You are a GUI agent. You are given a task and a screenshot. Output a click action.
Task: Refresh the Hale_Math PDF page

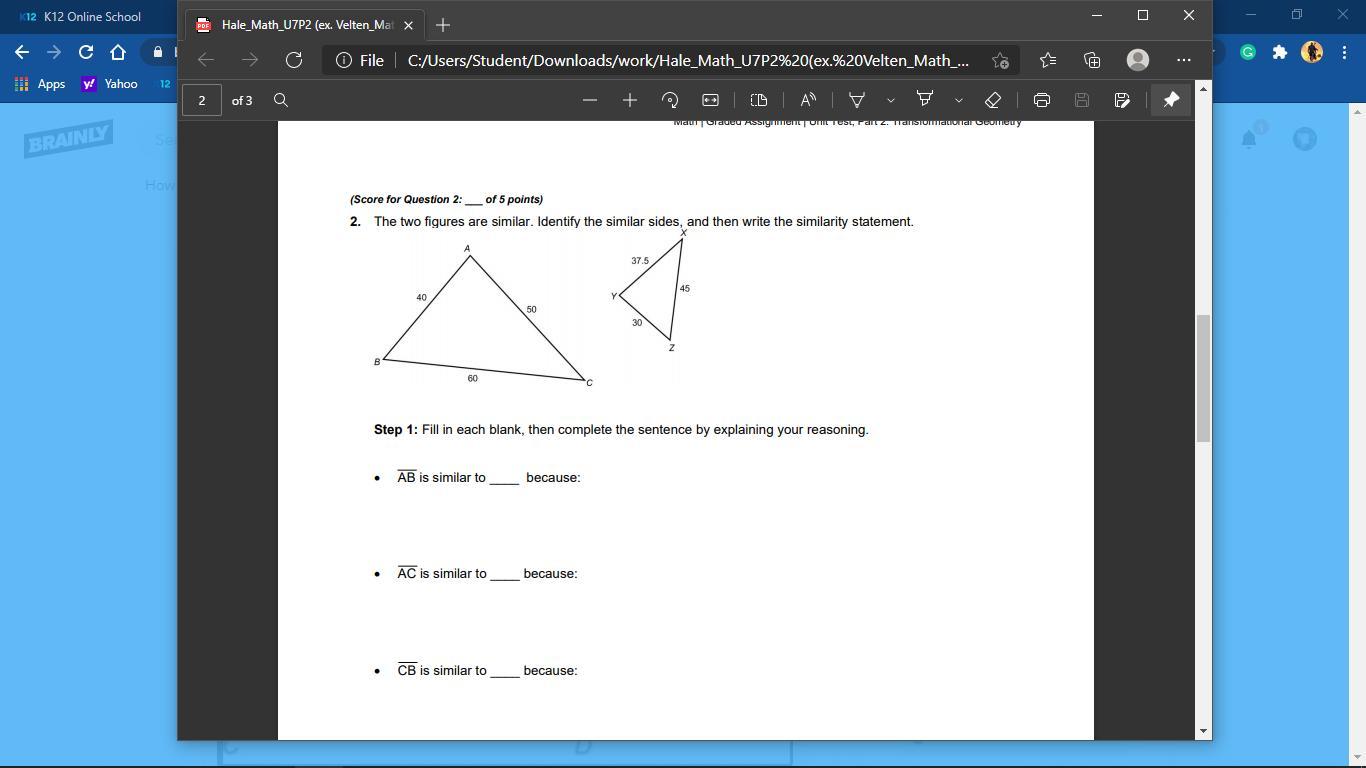(x=294, y=60)
